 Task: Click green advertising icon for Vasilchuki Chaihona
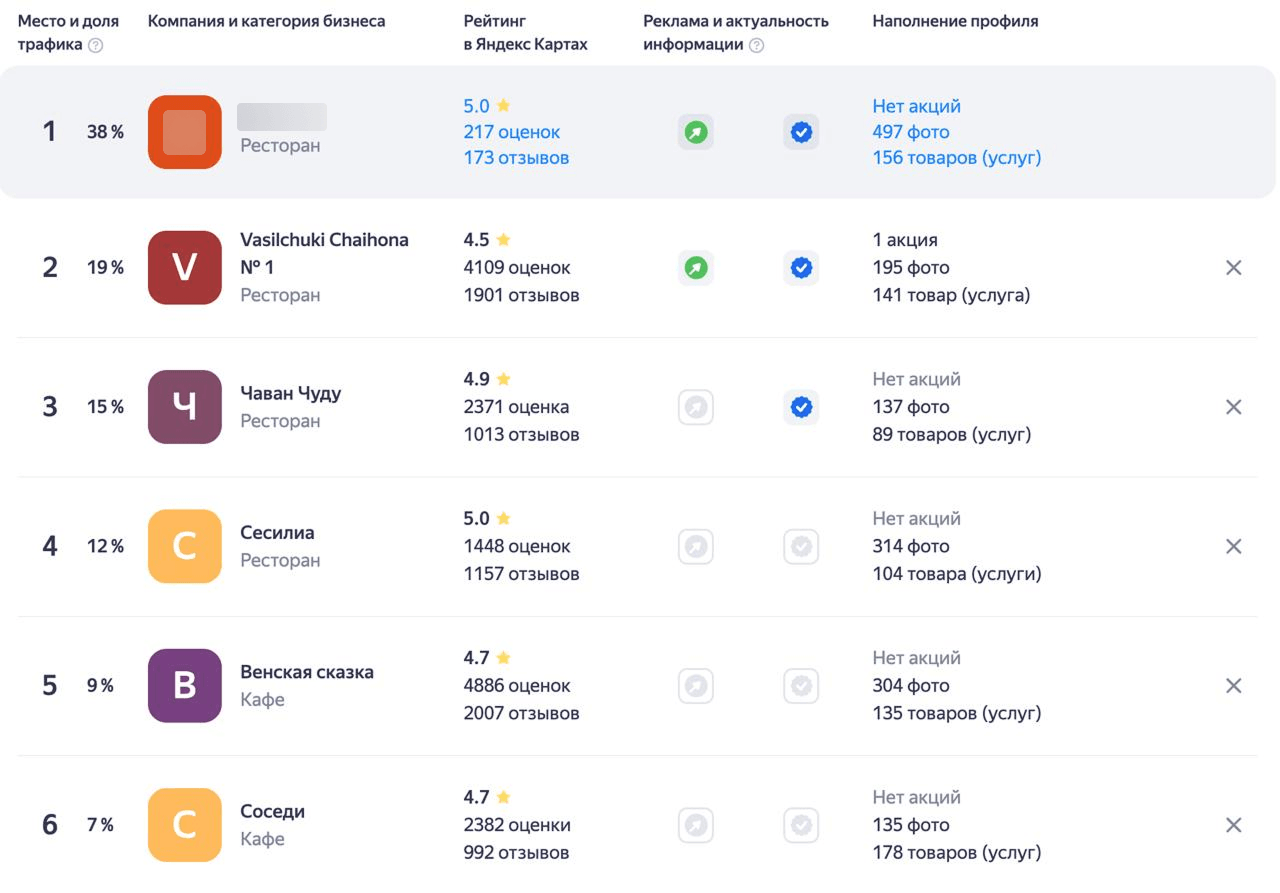696,268
